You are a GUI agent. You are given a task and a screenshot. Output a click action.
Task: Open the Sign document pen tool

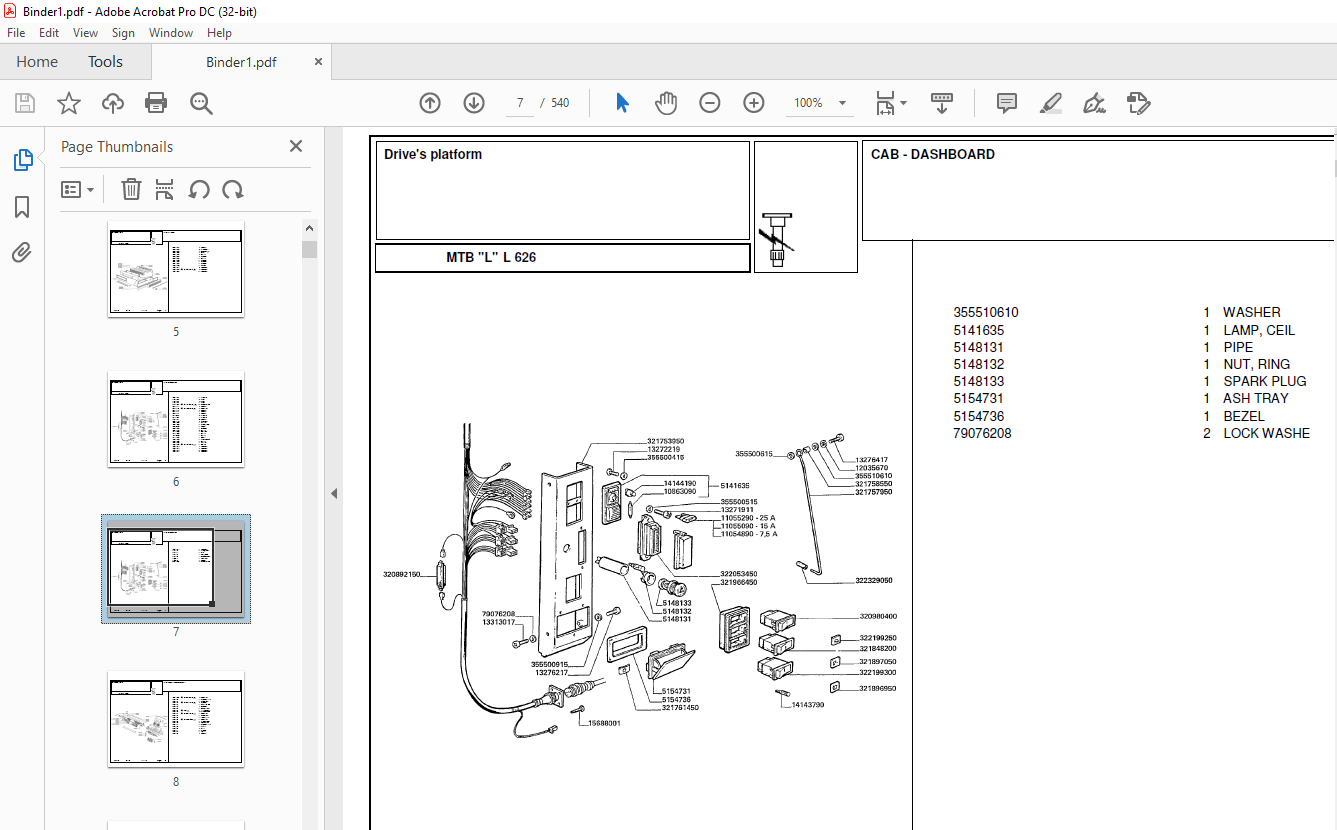point(1094,103)
